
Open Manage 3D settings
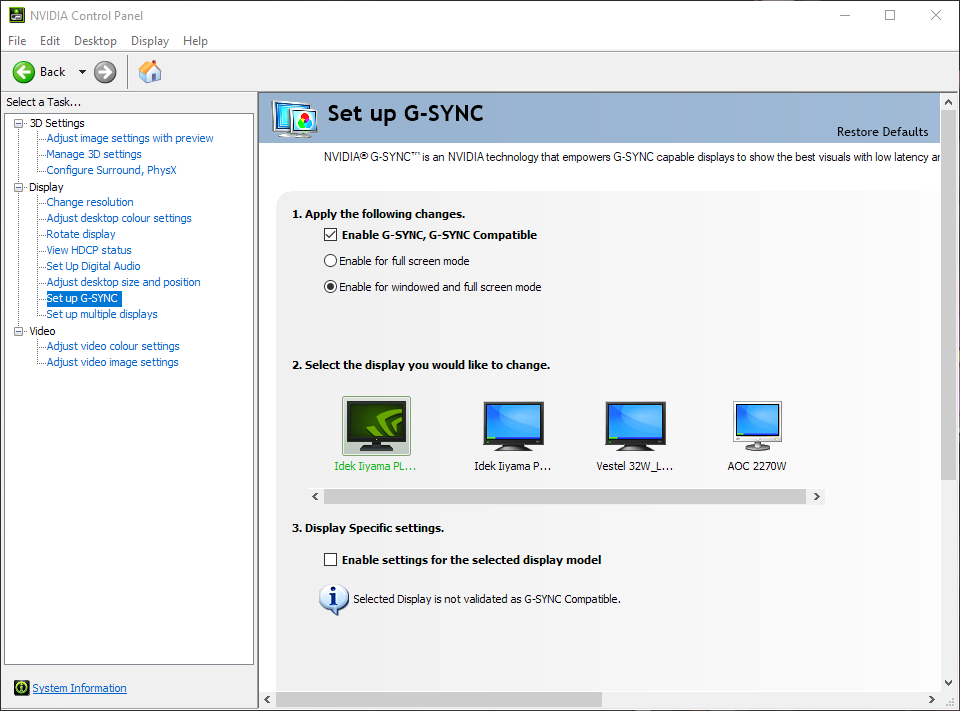point(94,154)
